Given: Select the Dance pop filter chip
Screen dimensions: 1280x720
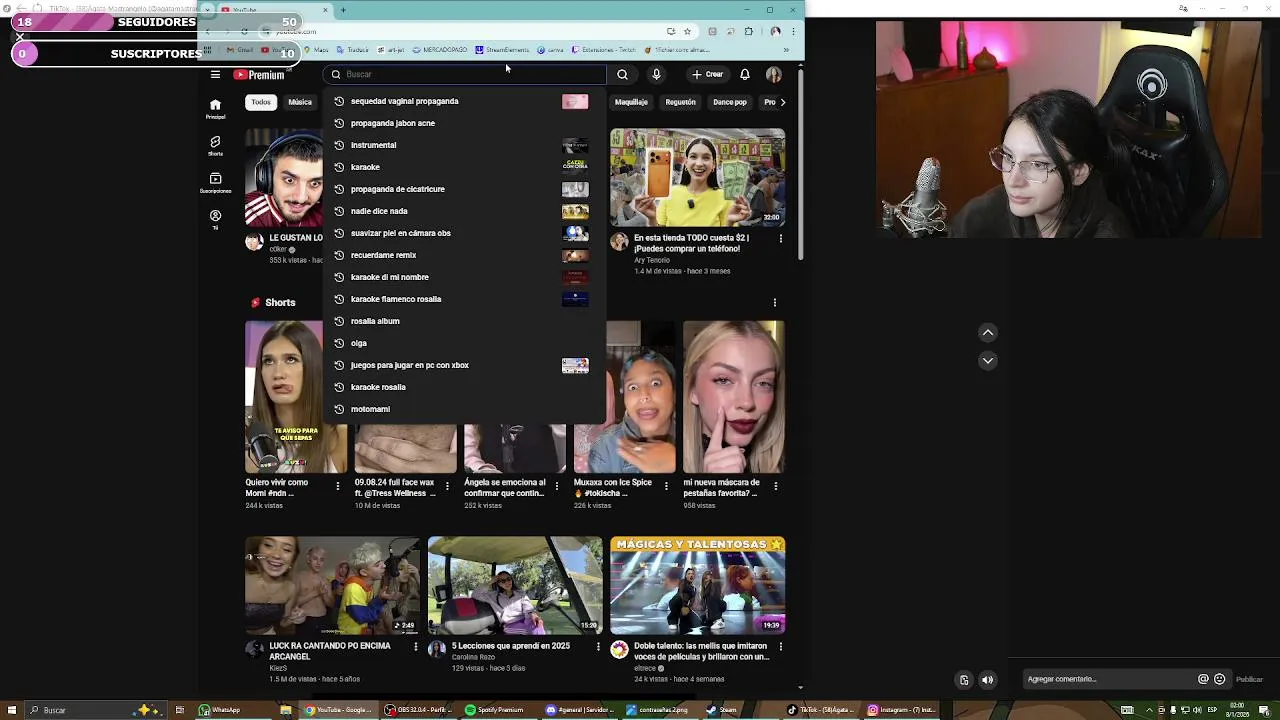Looking at the screenshot, I should click(730, 102).
